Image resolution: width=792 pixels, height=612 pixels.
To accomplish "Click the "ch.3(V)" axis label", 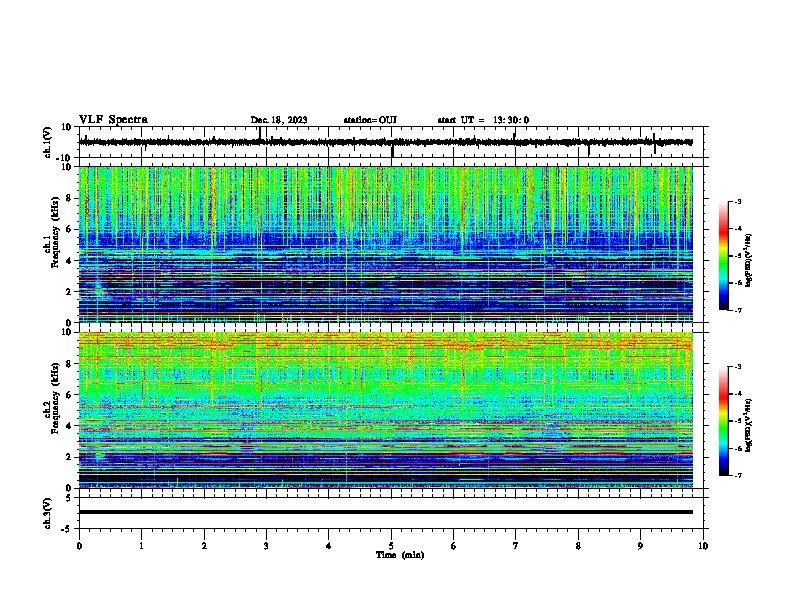I will point(48,513).
